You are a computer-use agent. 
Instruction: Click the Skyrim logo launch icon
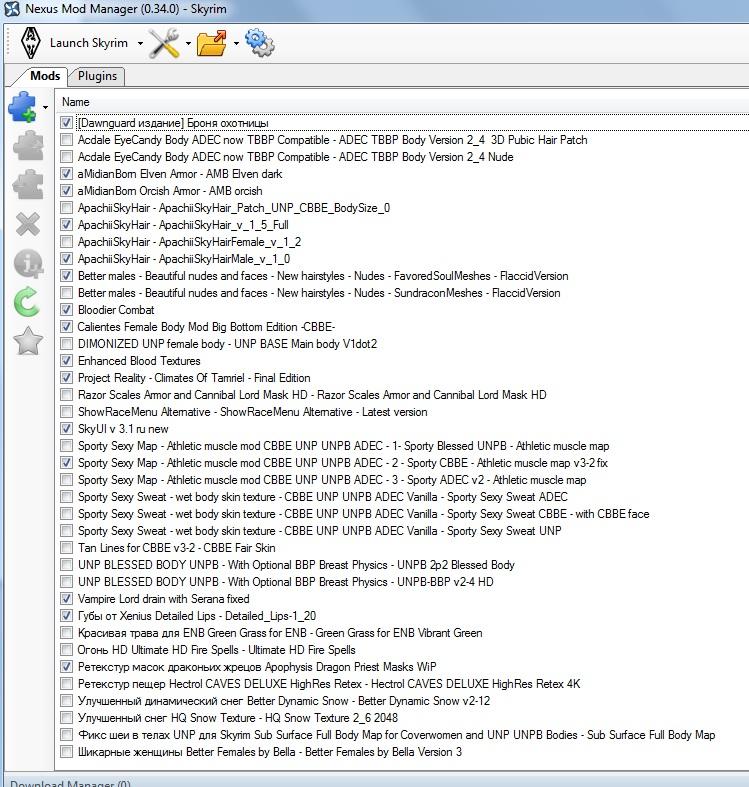pos(31,43)
